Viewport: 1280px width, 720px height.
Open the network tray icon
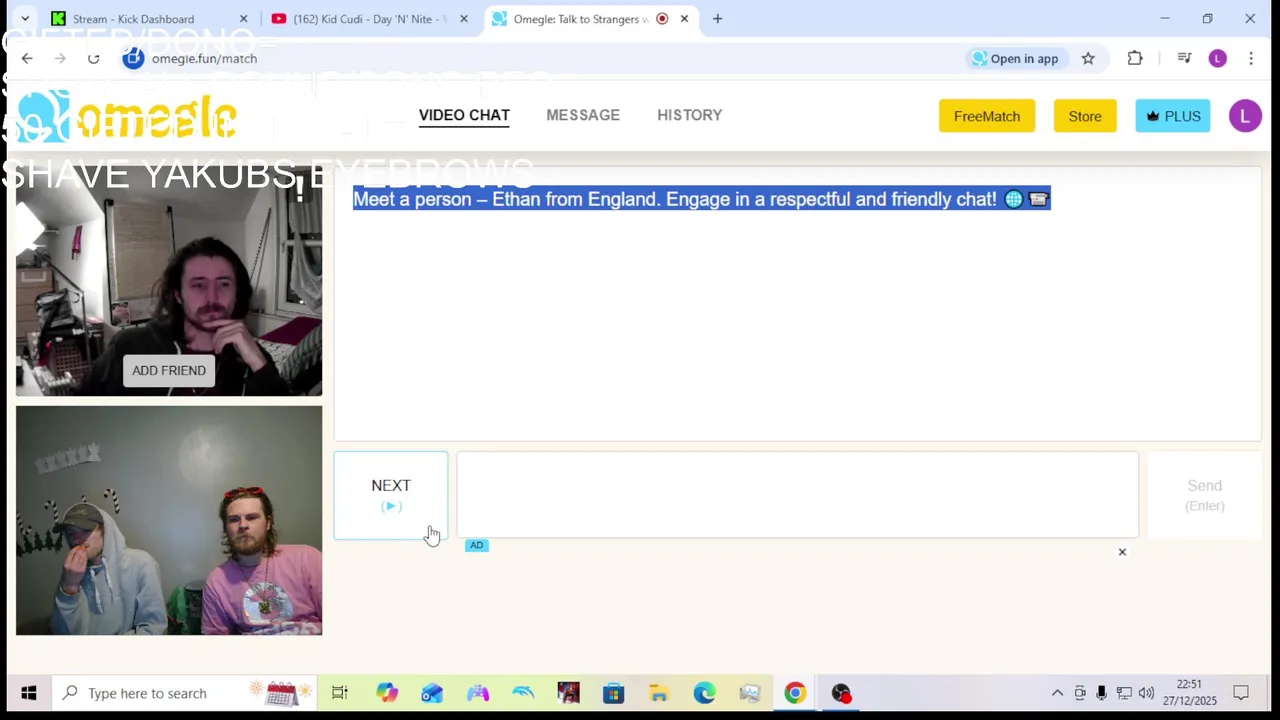1124,693
